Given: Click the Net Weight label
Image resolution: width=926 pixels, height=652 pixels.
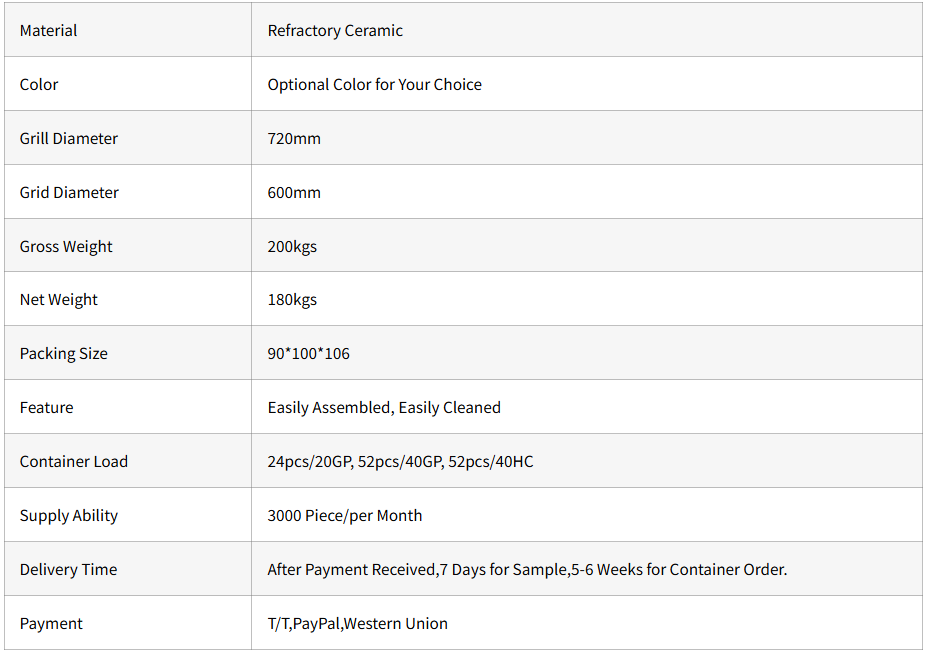Looking at the screenshot, I should pos(59,300).
